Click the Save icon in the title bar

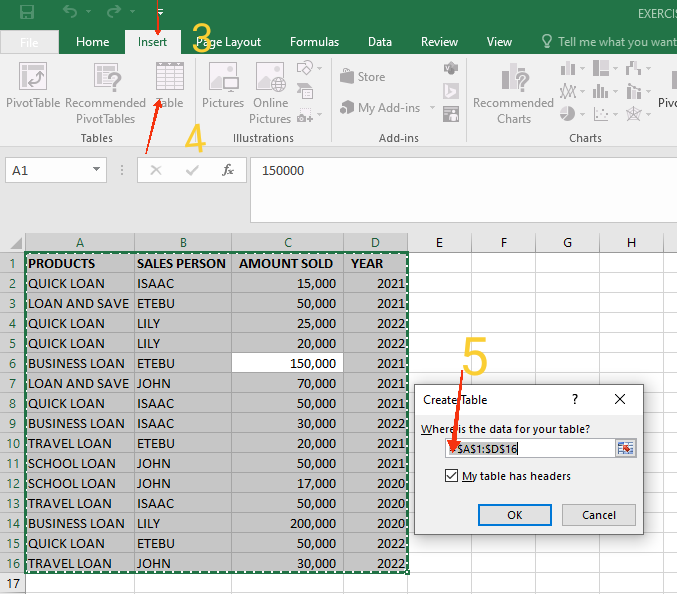point(27,12)
